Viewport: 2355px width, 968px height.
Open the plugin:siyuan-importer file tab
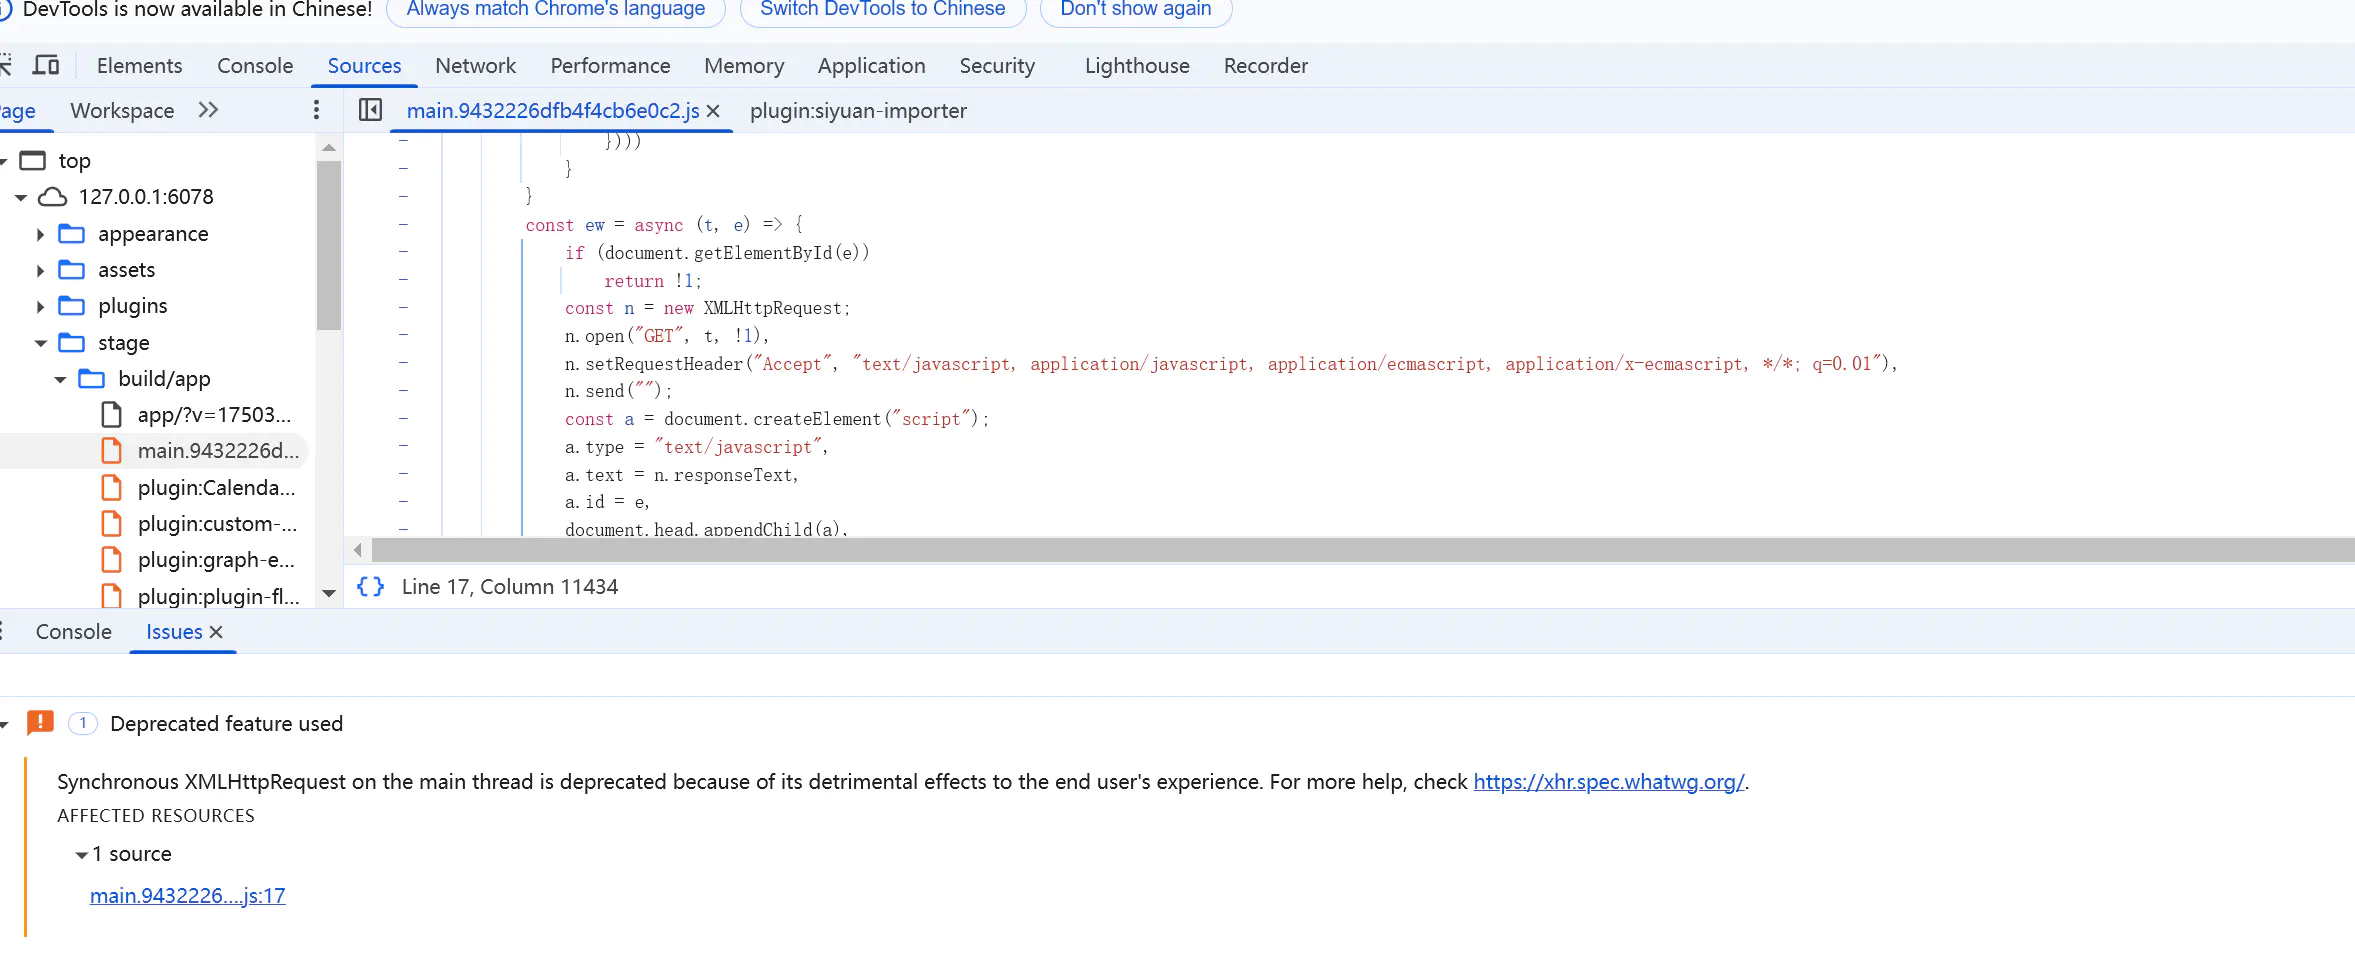pyautogui.click(x=858, y=111)
